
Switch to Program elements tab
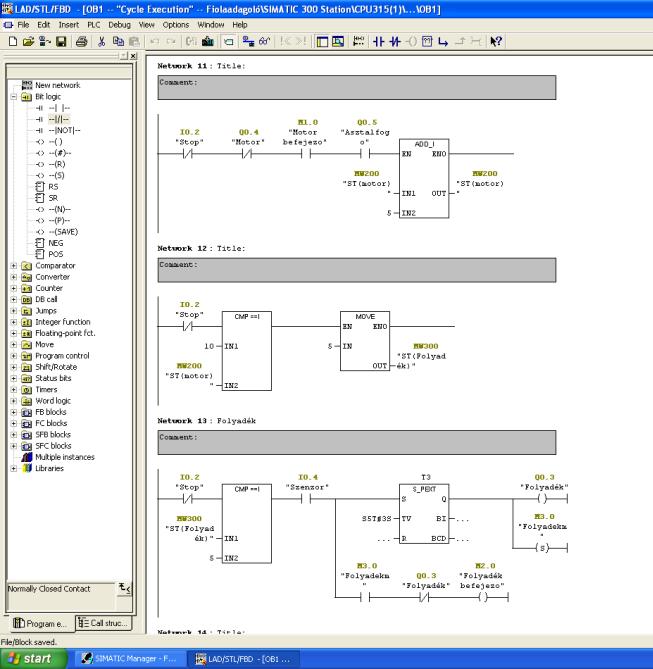(x=40, y=623)
